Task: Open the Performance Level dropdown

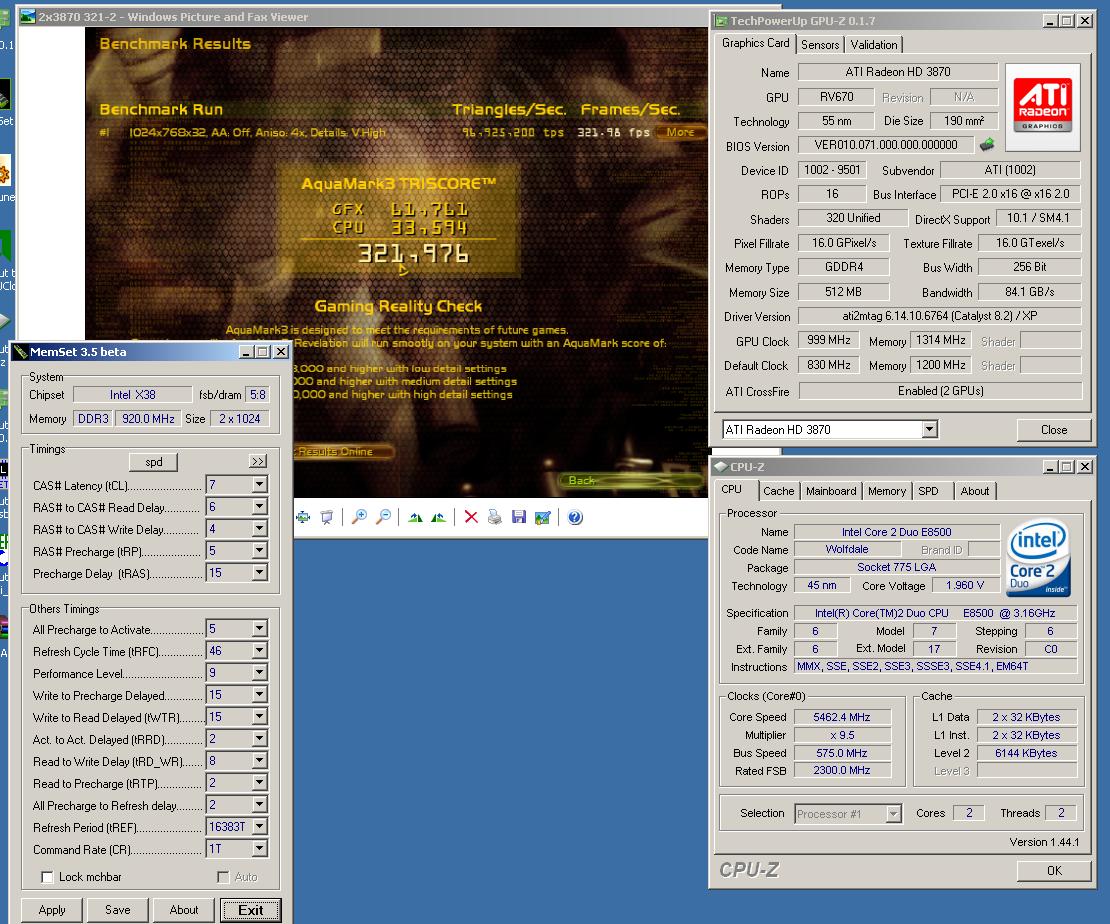Action: (260, 673)
